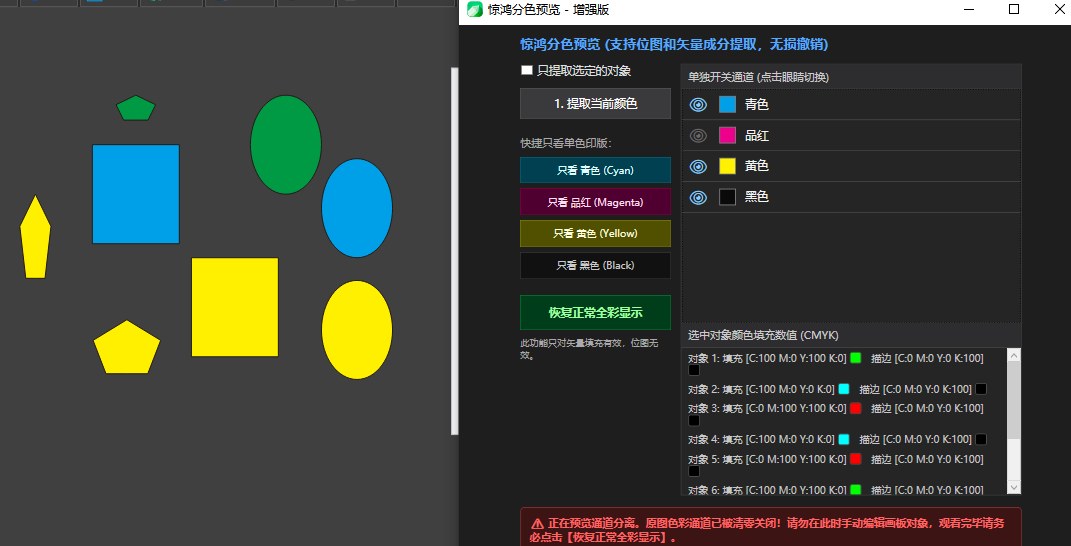
Task: Click the cyan swatch beside 青色
Action: pos(727,105)
